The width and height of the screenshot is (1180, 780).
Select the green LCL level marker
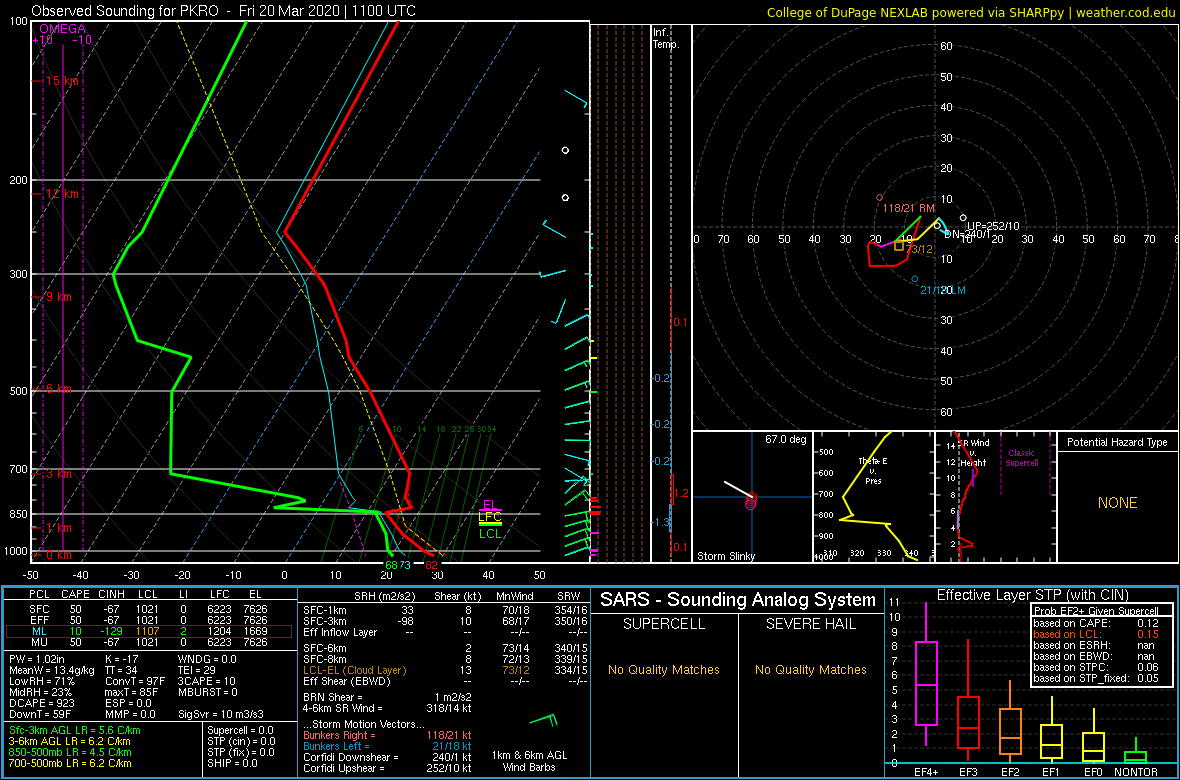(490, 533)
